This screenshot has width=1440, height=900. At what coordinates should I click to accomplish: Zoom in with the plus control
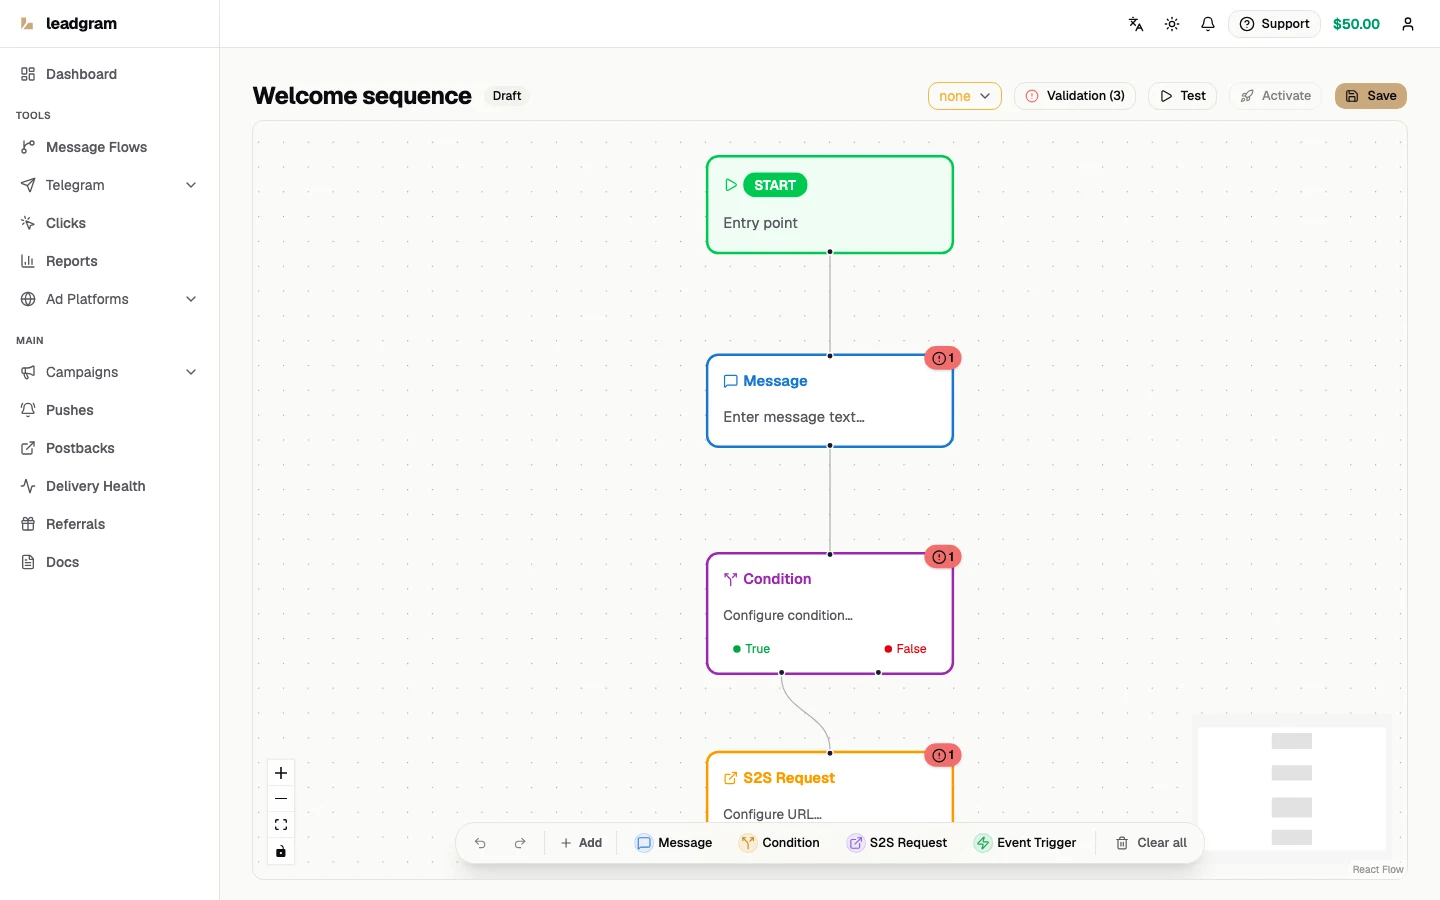pos(281,773)
